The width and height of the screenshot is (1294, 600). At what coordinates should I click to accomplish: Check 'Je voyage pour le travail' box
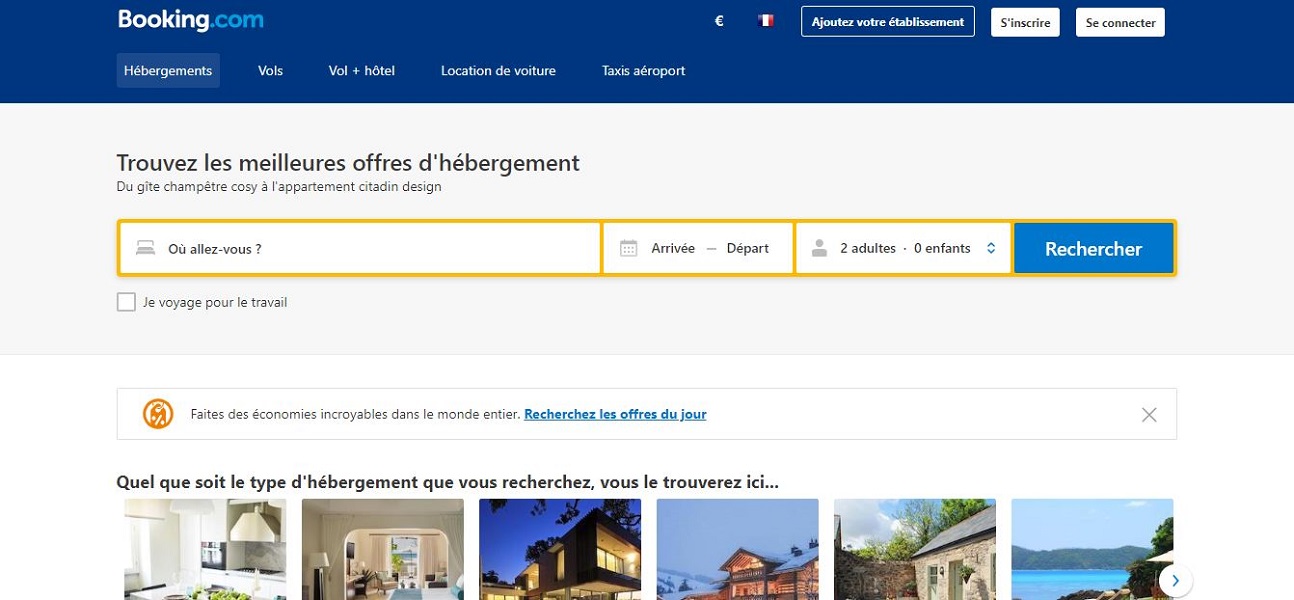[126, 302]
